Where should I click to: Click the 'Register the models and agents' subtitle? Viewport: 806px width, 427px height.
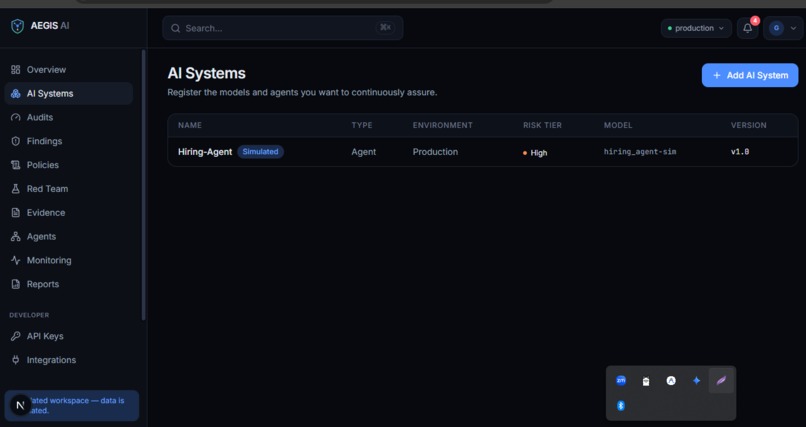point(302,92)
